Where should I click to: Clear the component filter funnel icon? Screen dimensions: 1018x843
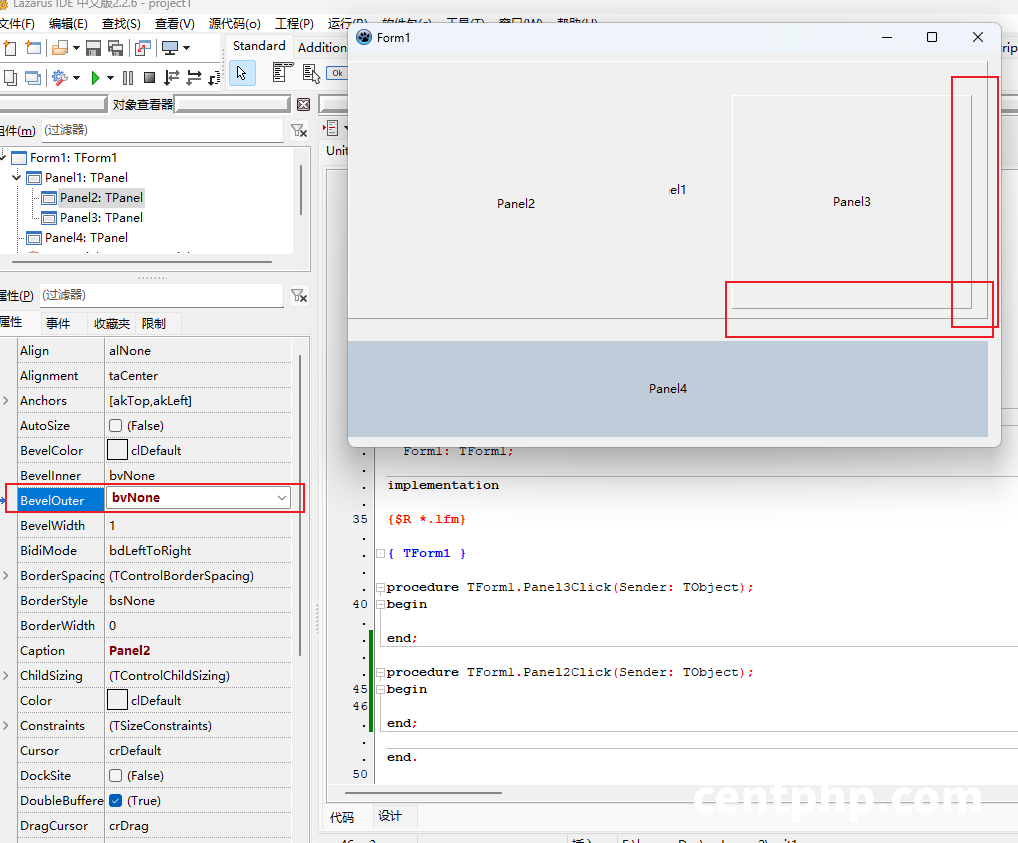[x=299, y=131]
